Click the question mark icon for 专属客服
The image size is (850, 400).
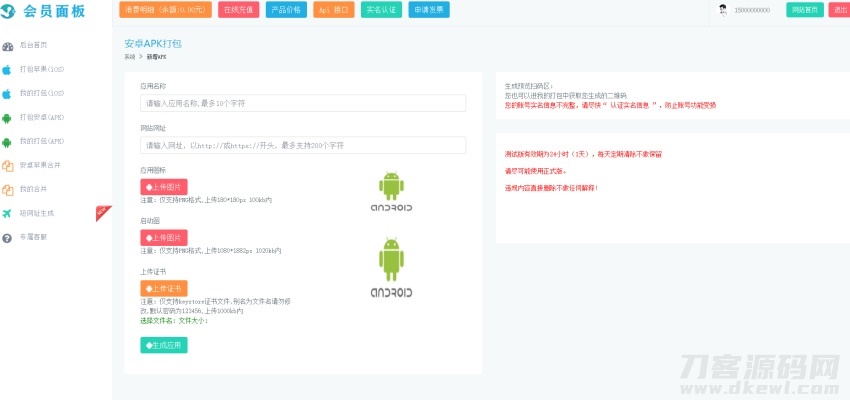(x=8, y=237)
